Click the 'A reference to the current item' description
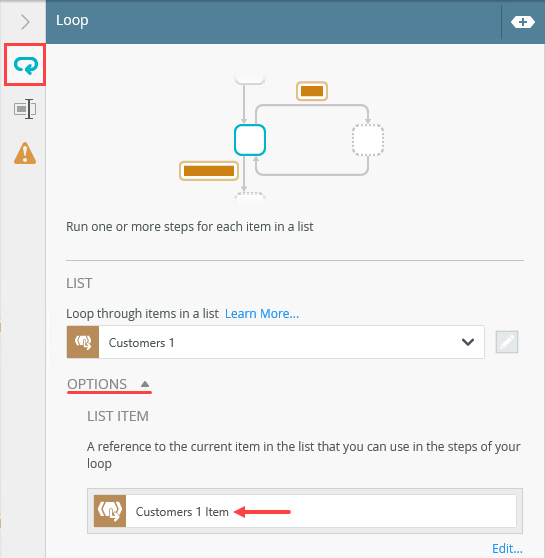The image size is (545, 558). 304,455
